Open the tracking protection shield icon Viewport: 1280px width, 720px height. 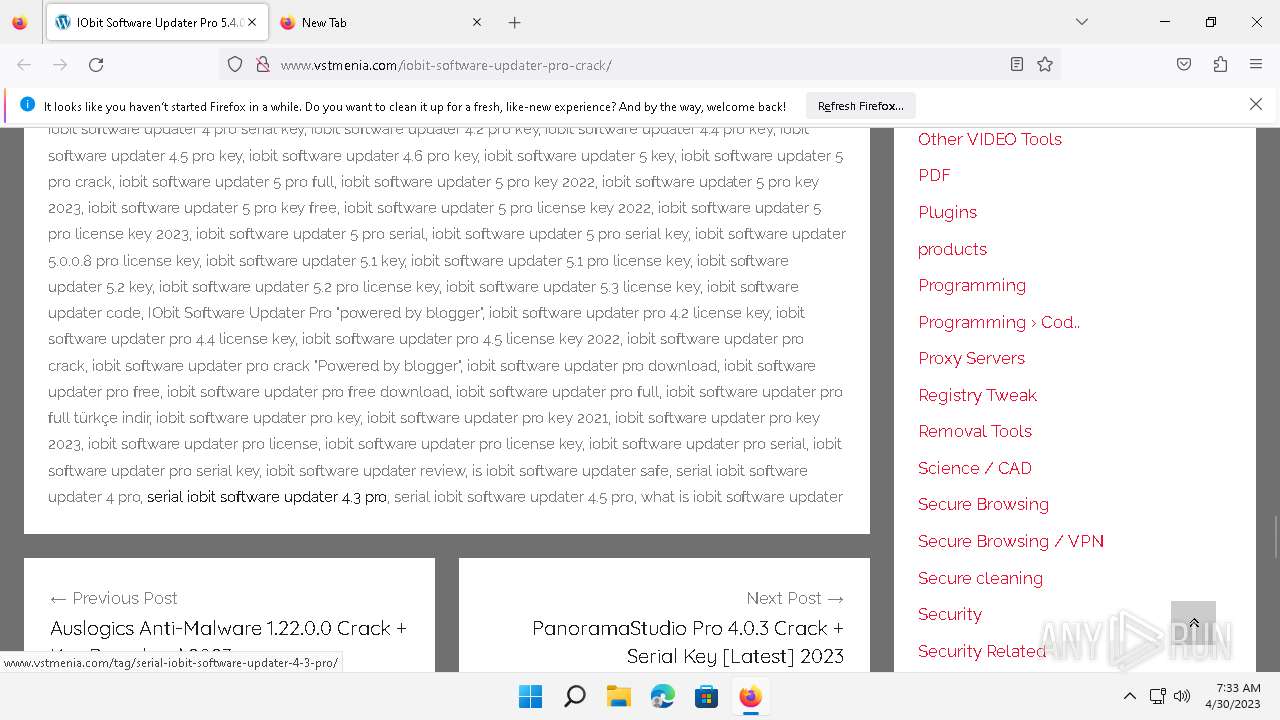point(235,64)
